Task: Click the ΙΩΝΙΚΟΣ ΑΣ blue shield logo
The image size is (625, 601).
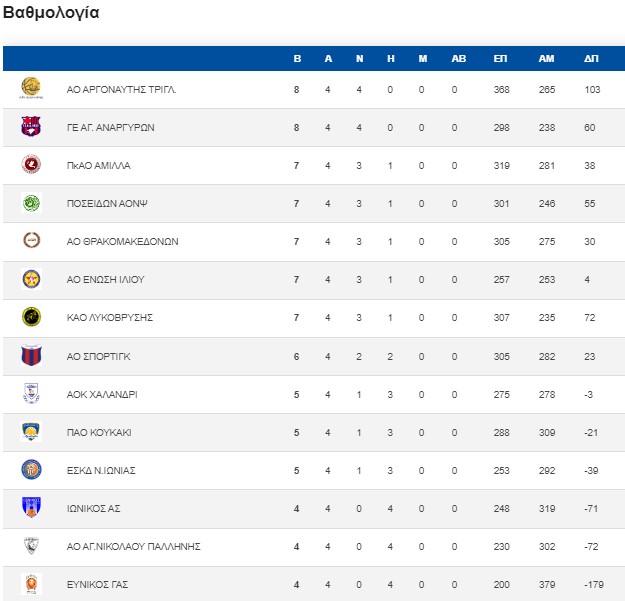Action: [x=31, y=507]
